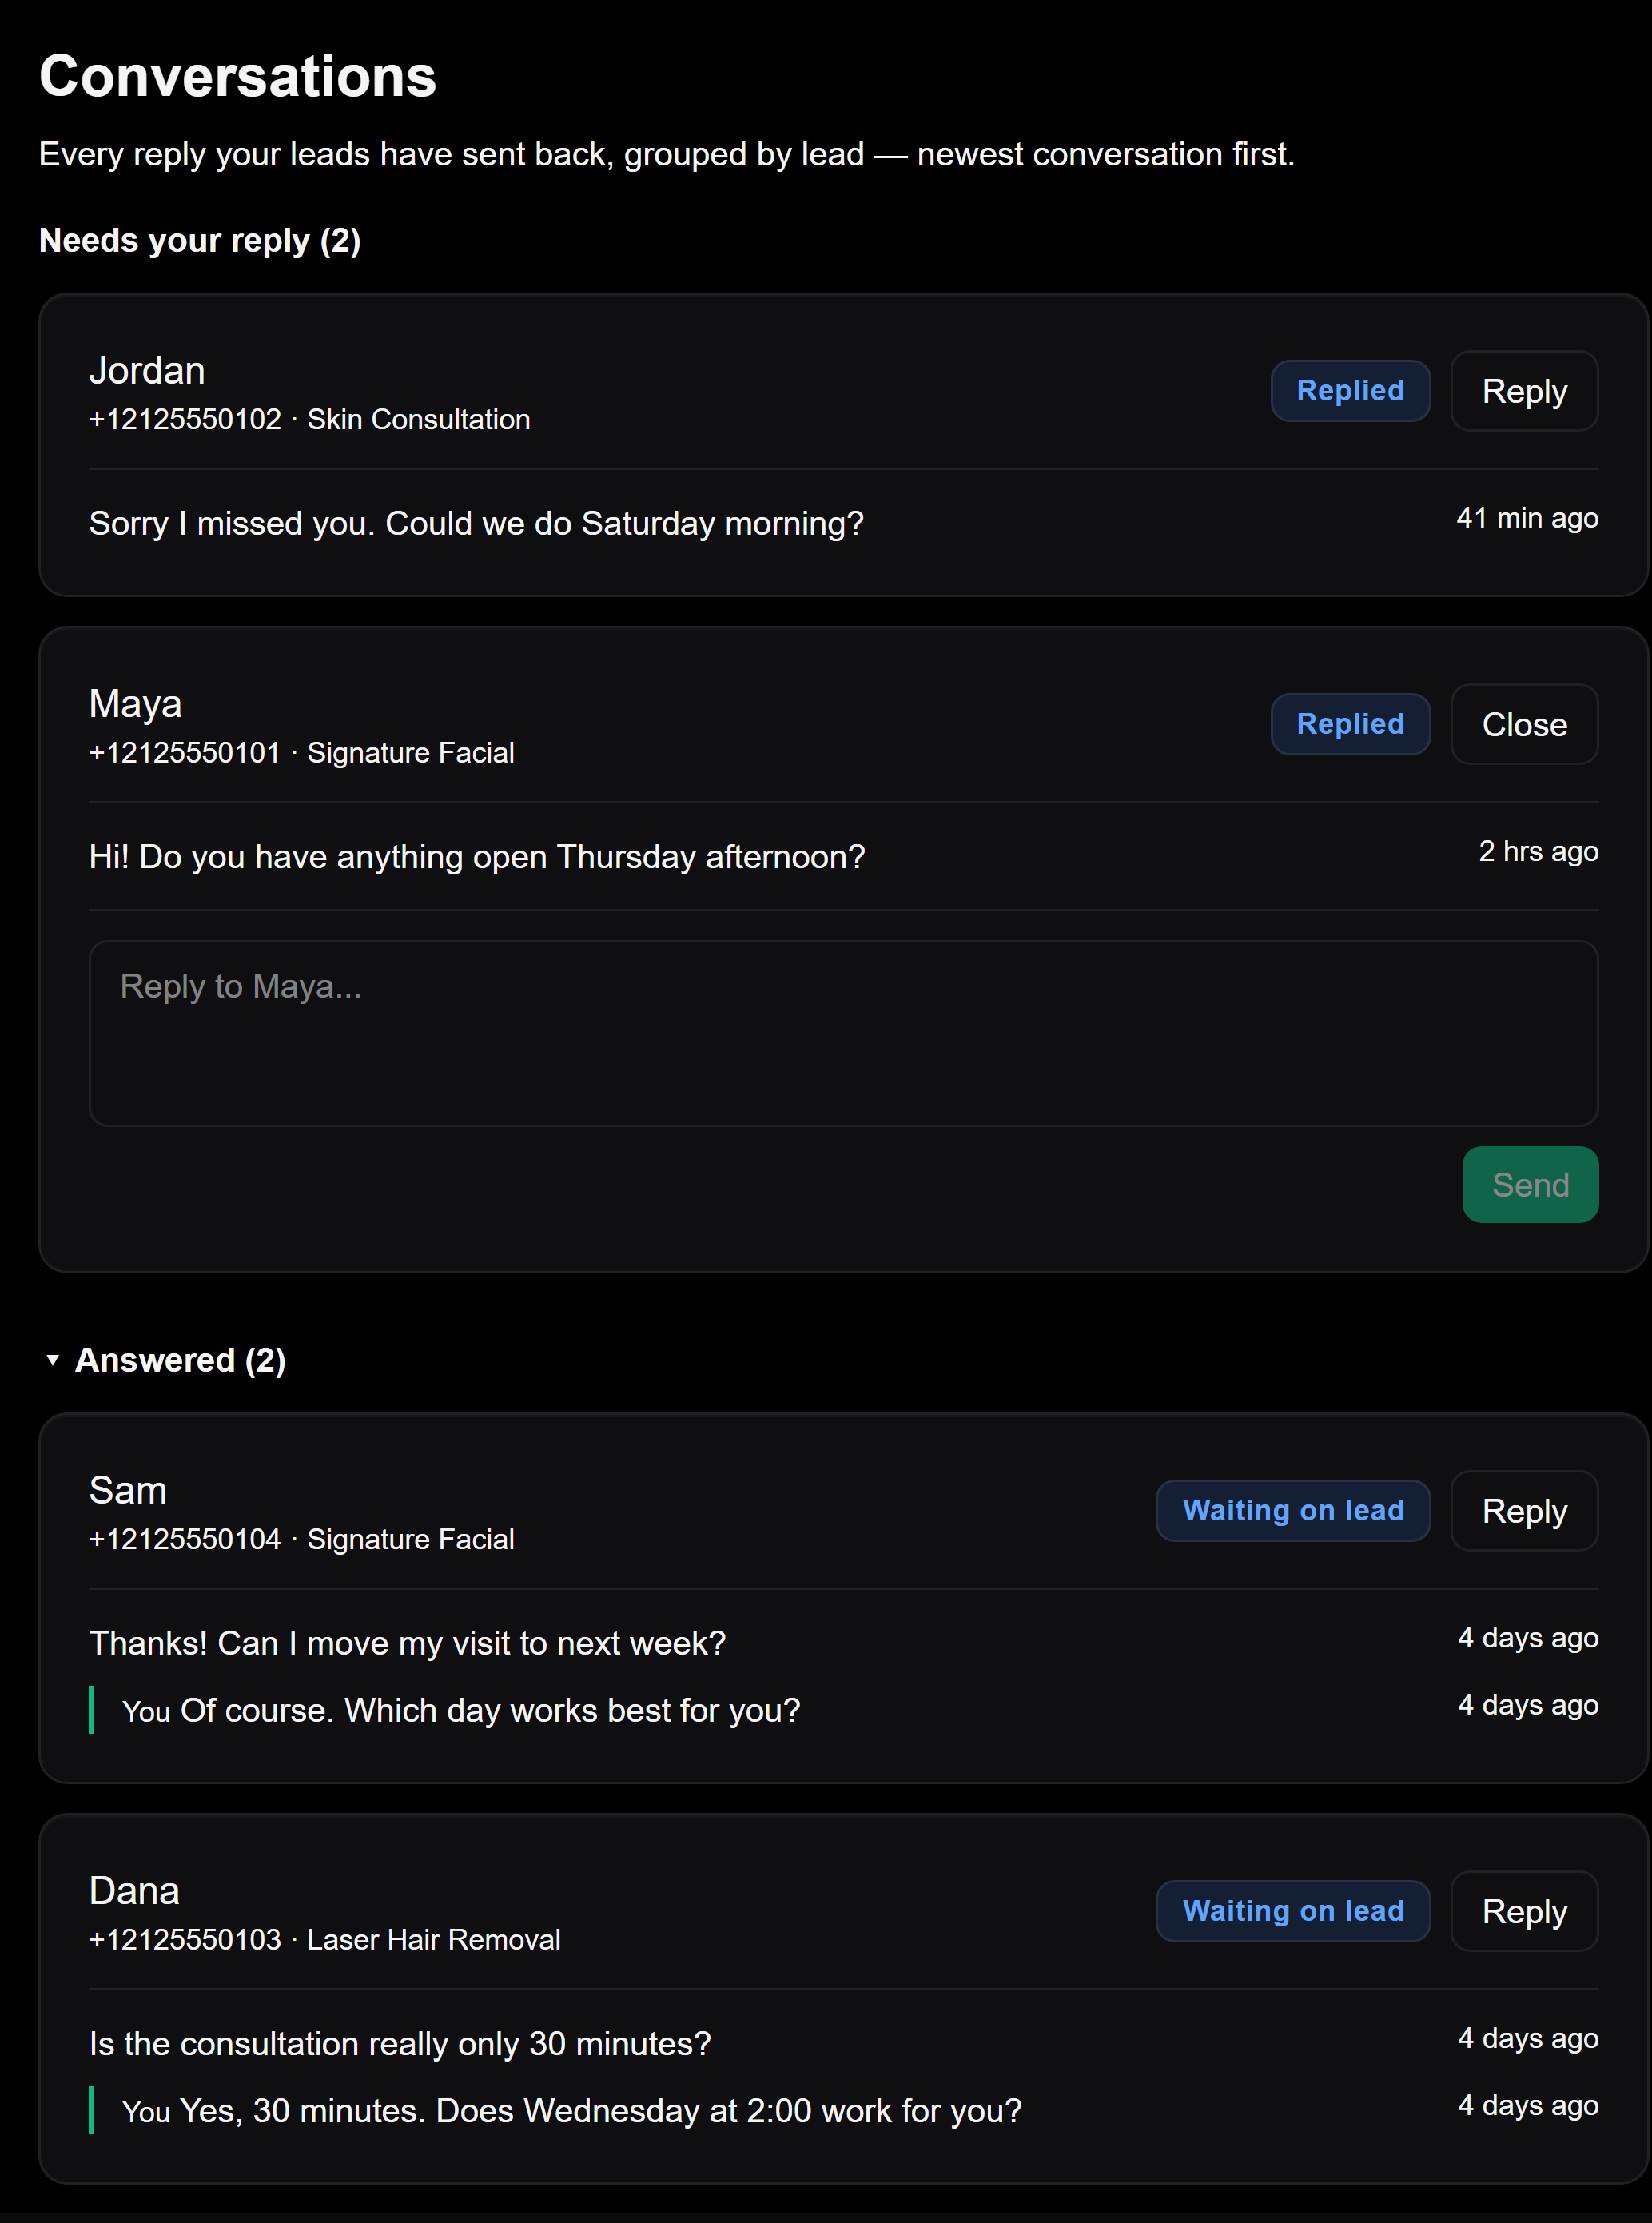The width and height of the screenshot is (1652, 2223).
Task: Click the Replied badge for Jordan
Action: coord(1350,391)
